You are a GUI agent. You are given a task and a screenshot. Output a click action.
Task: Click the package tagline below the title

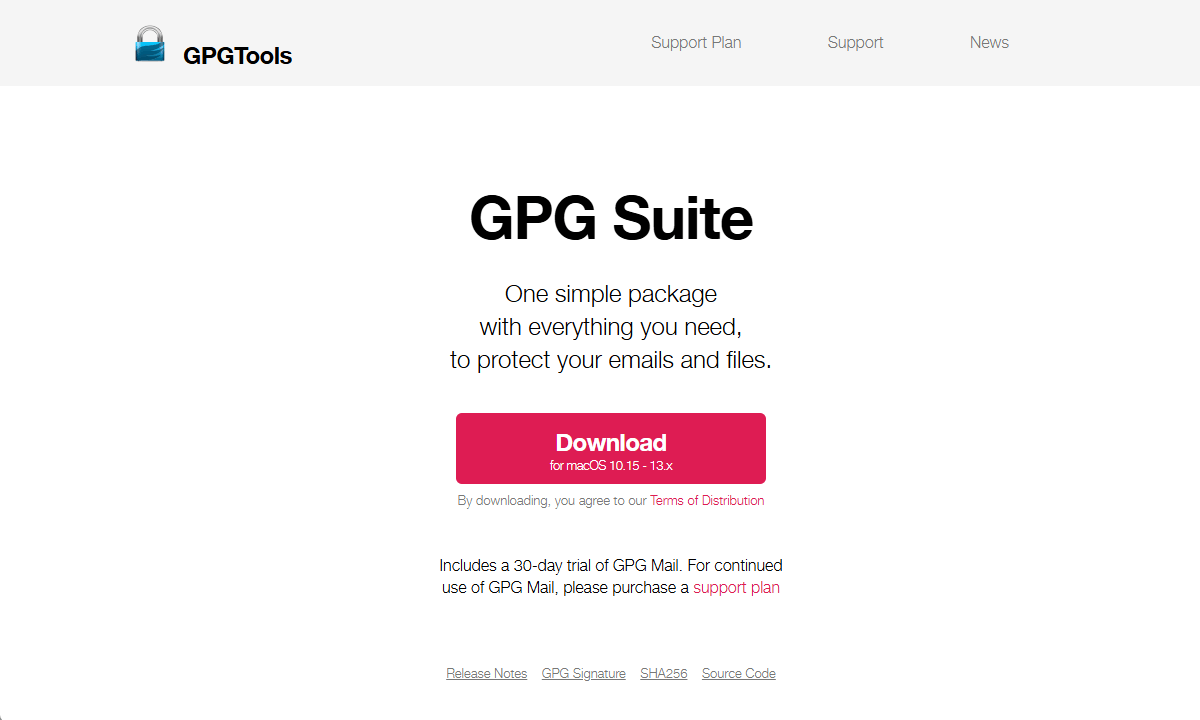tap(610, 326)
